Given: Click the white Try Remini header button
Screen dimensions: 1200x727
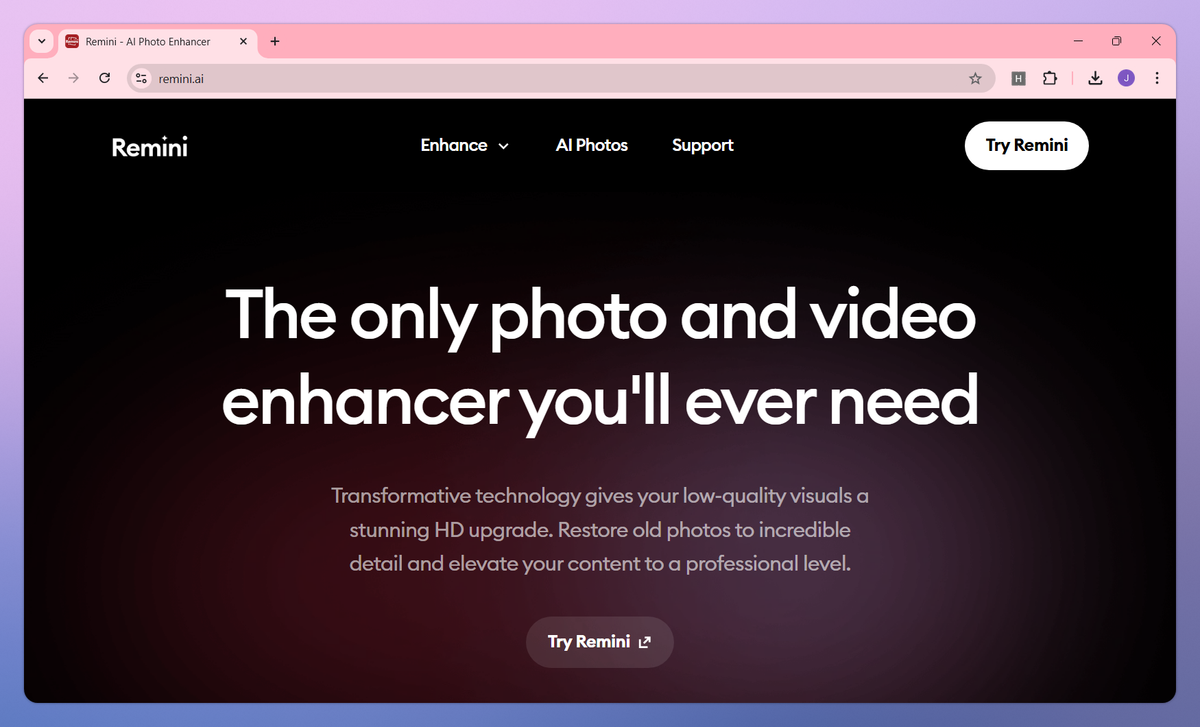Looking at the screenshot, I should pyautogui.click(x=1027, y=145).
